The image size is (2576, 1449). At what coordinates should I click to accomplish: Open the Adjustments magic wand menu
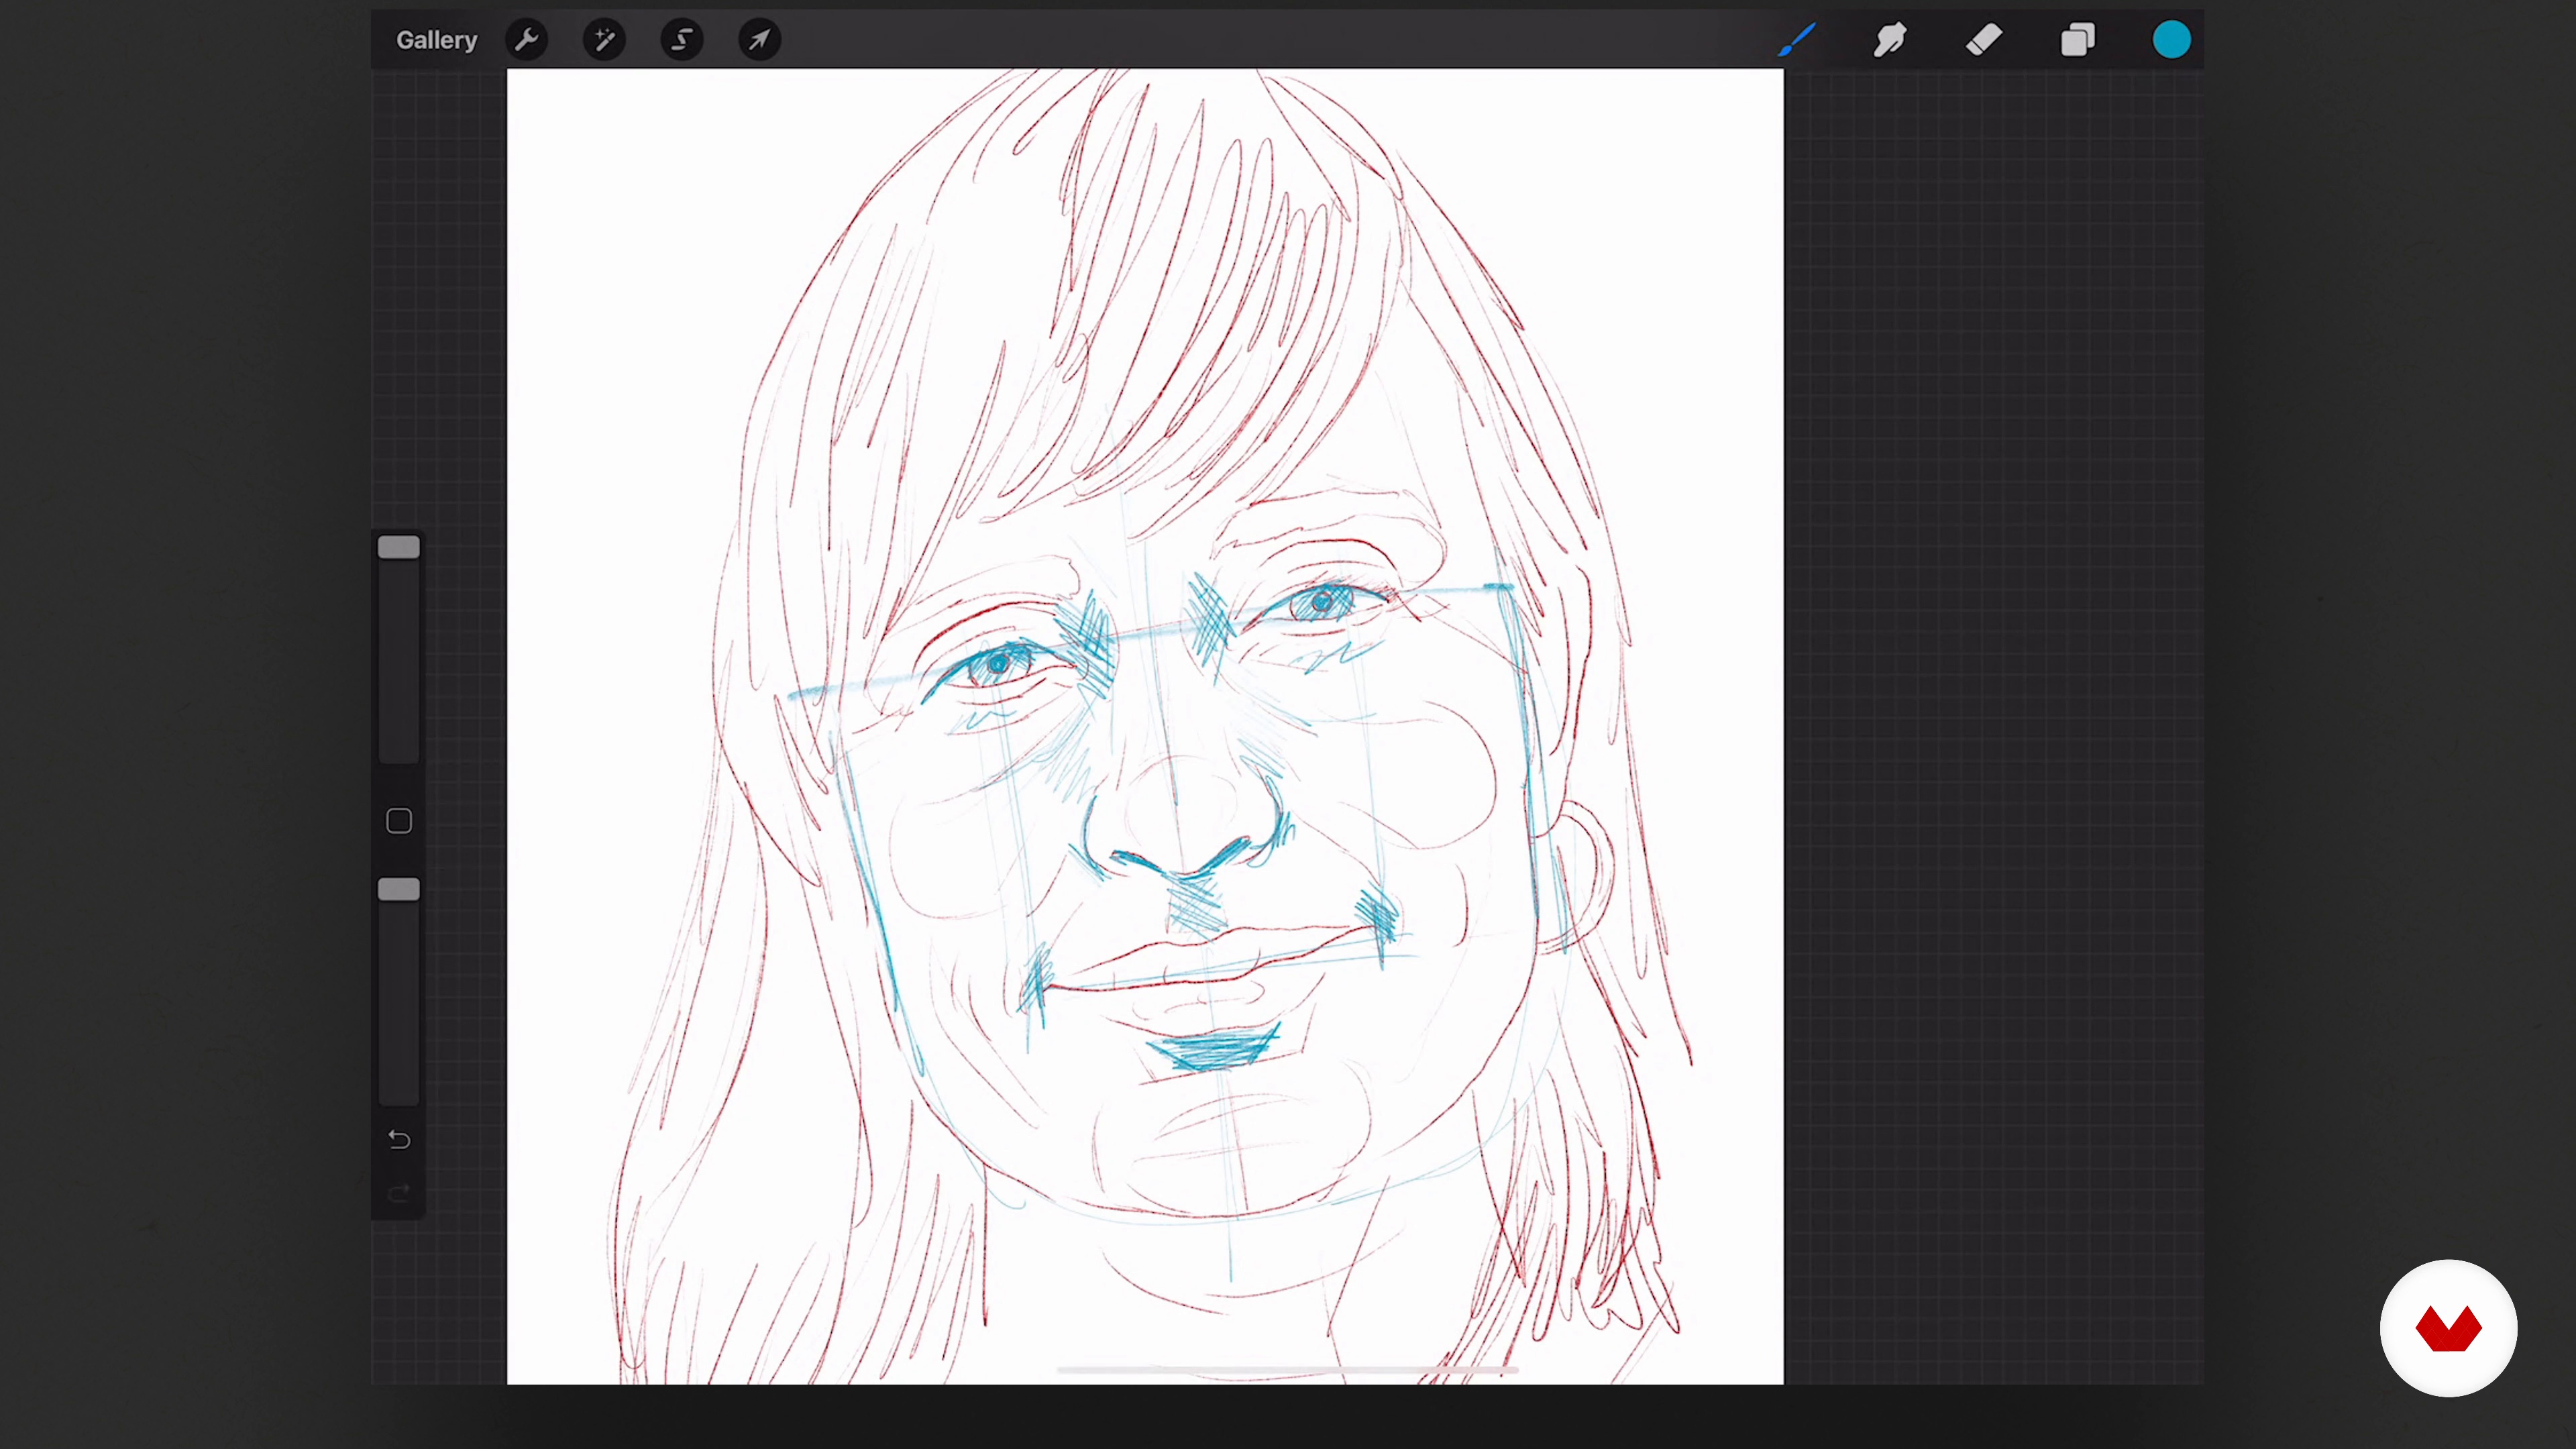pos(604,40)
